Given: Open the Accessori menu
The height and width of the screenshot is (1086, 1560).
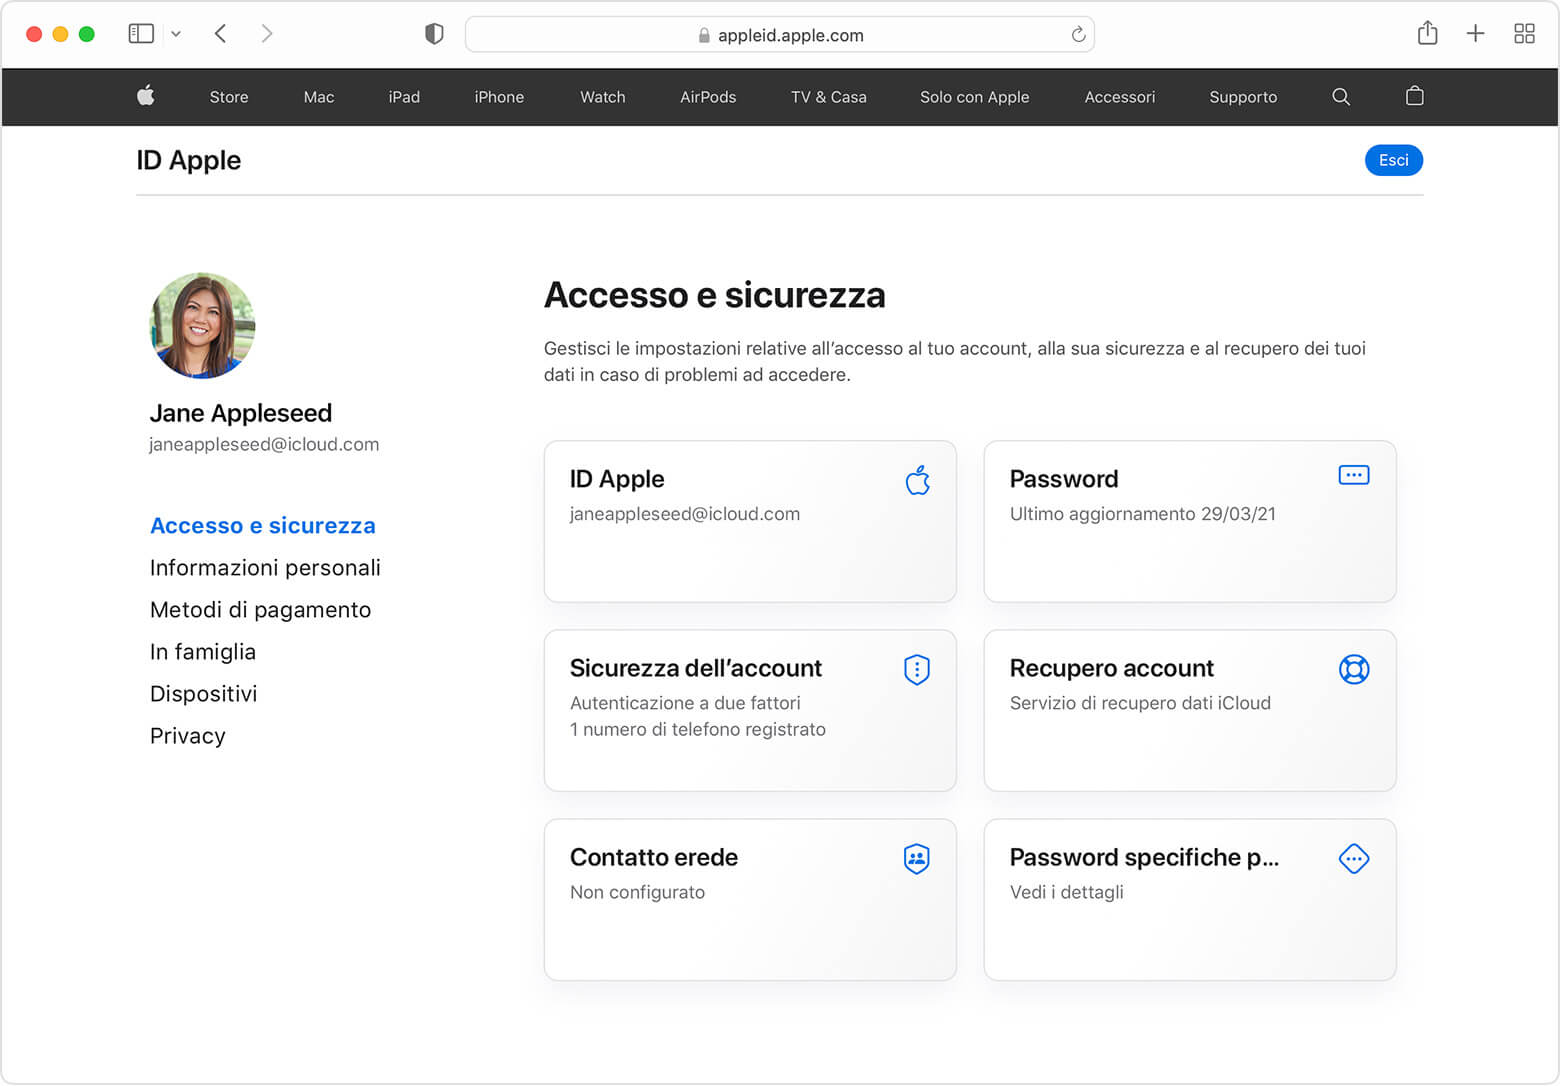Looking at the screenshot, I should pos(1120,97).
